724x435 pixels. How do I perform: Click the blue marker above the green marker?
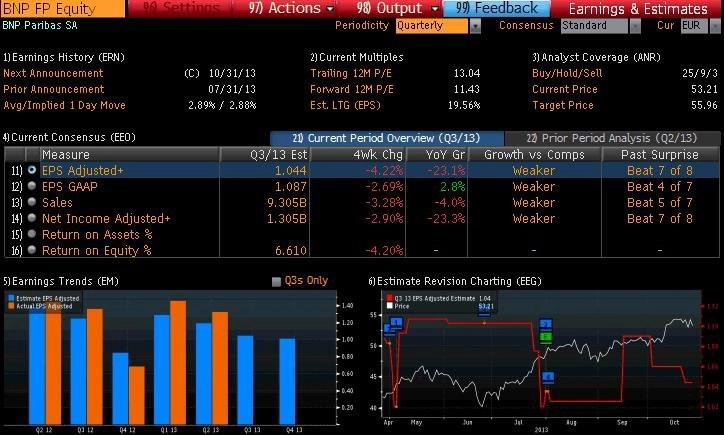coord(546,324)
